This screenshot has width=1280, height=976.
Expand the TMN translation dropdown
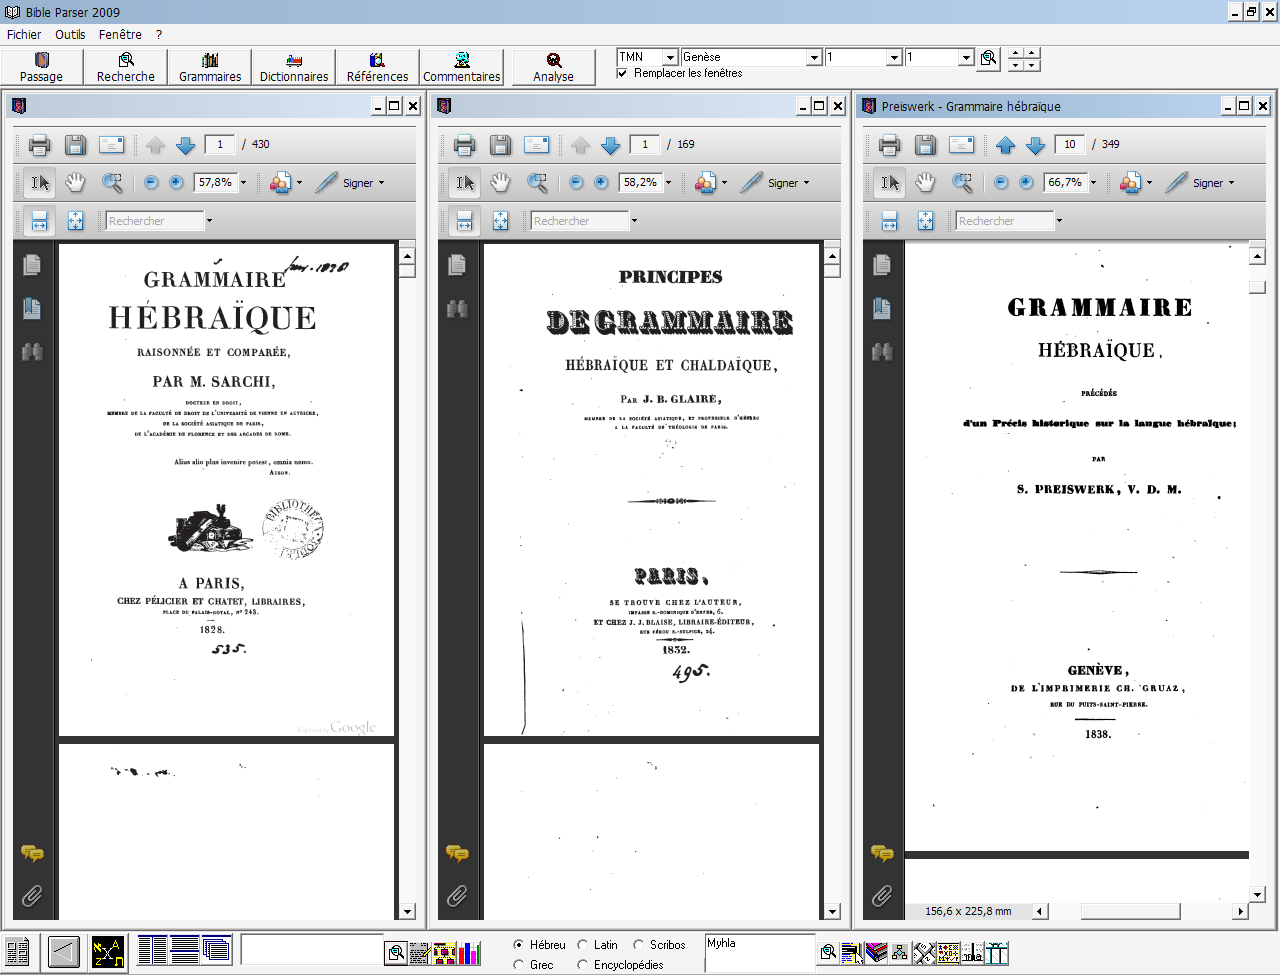[x=671, y=57]
